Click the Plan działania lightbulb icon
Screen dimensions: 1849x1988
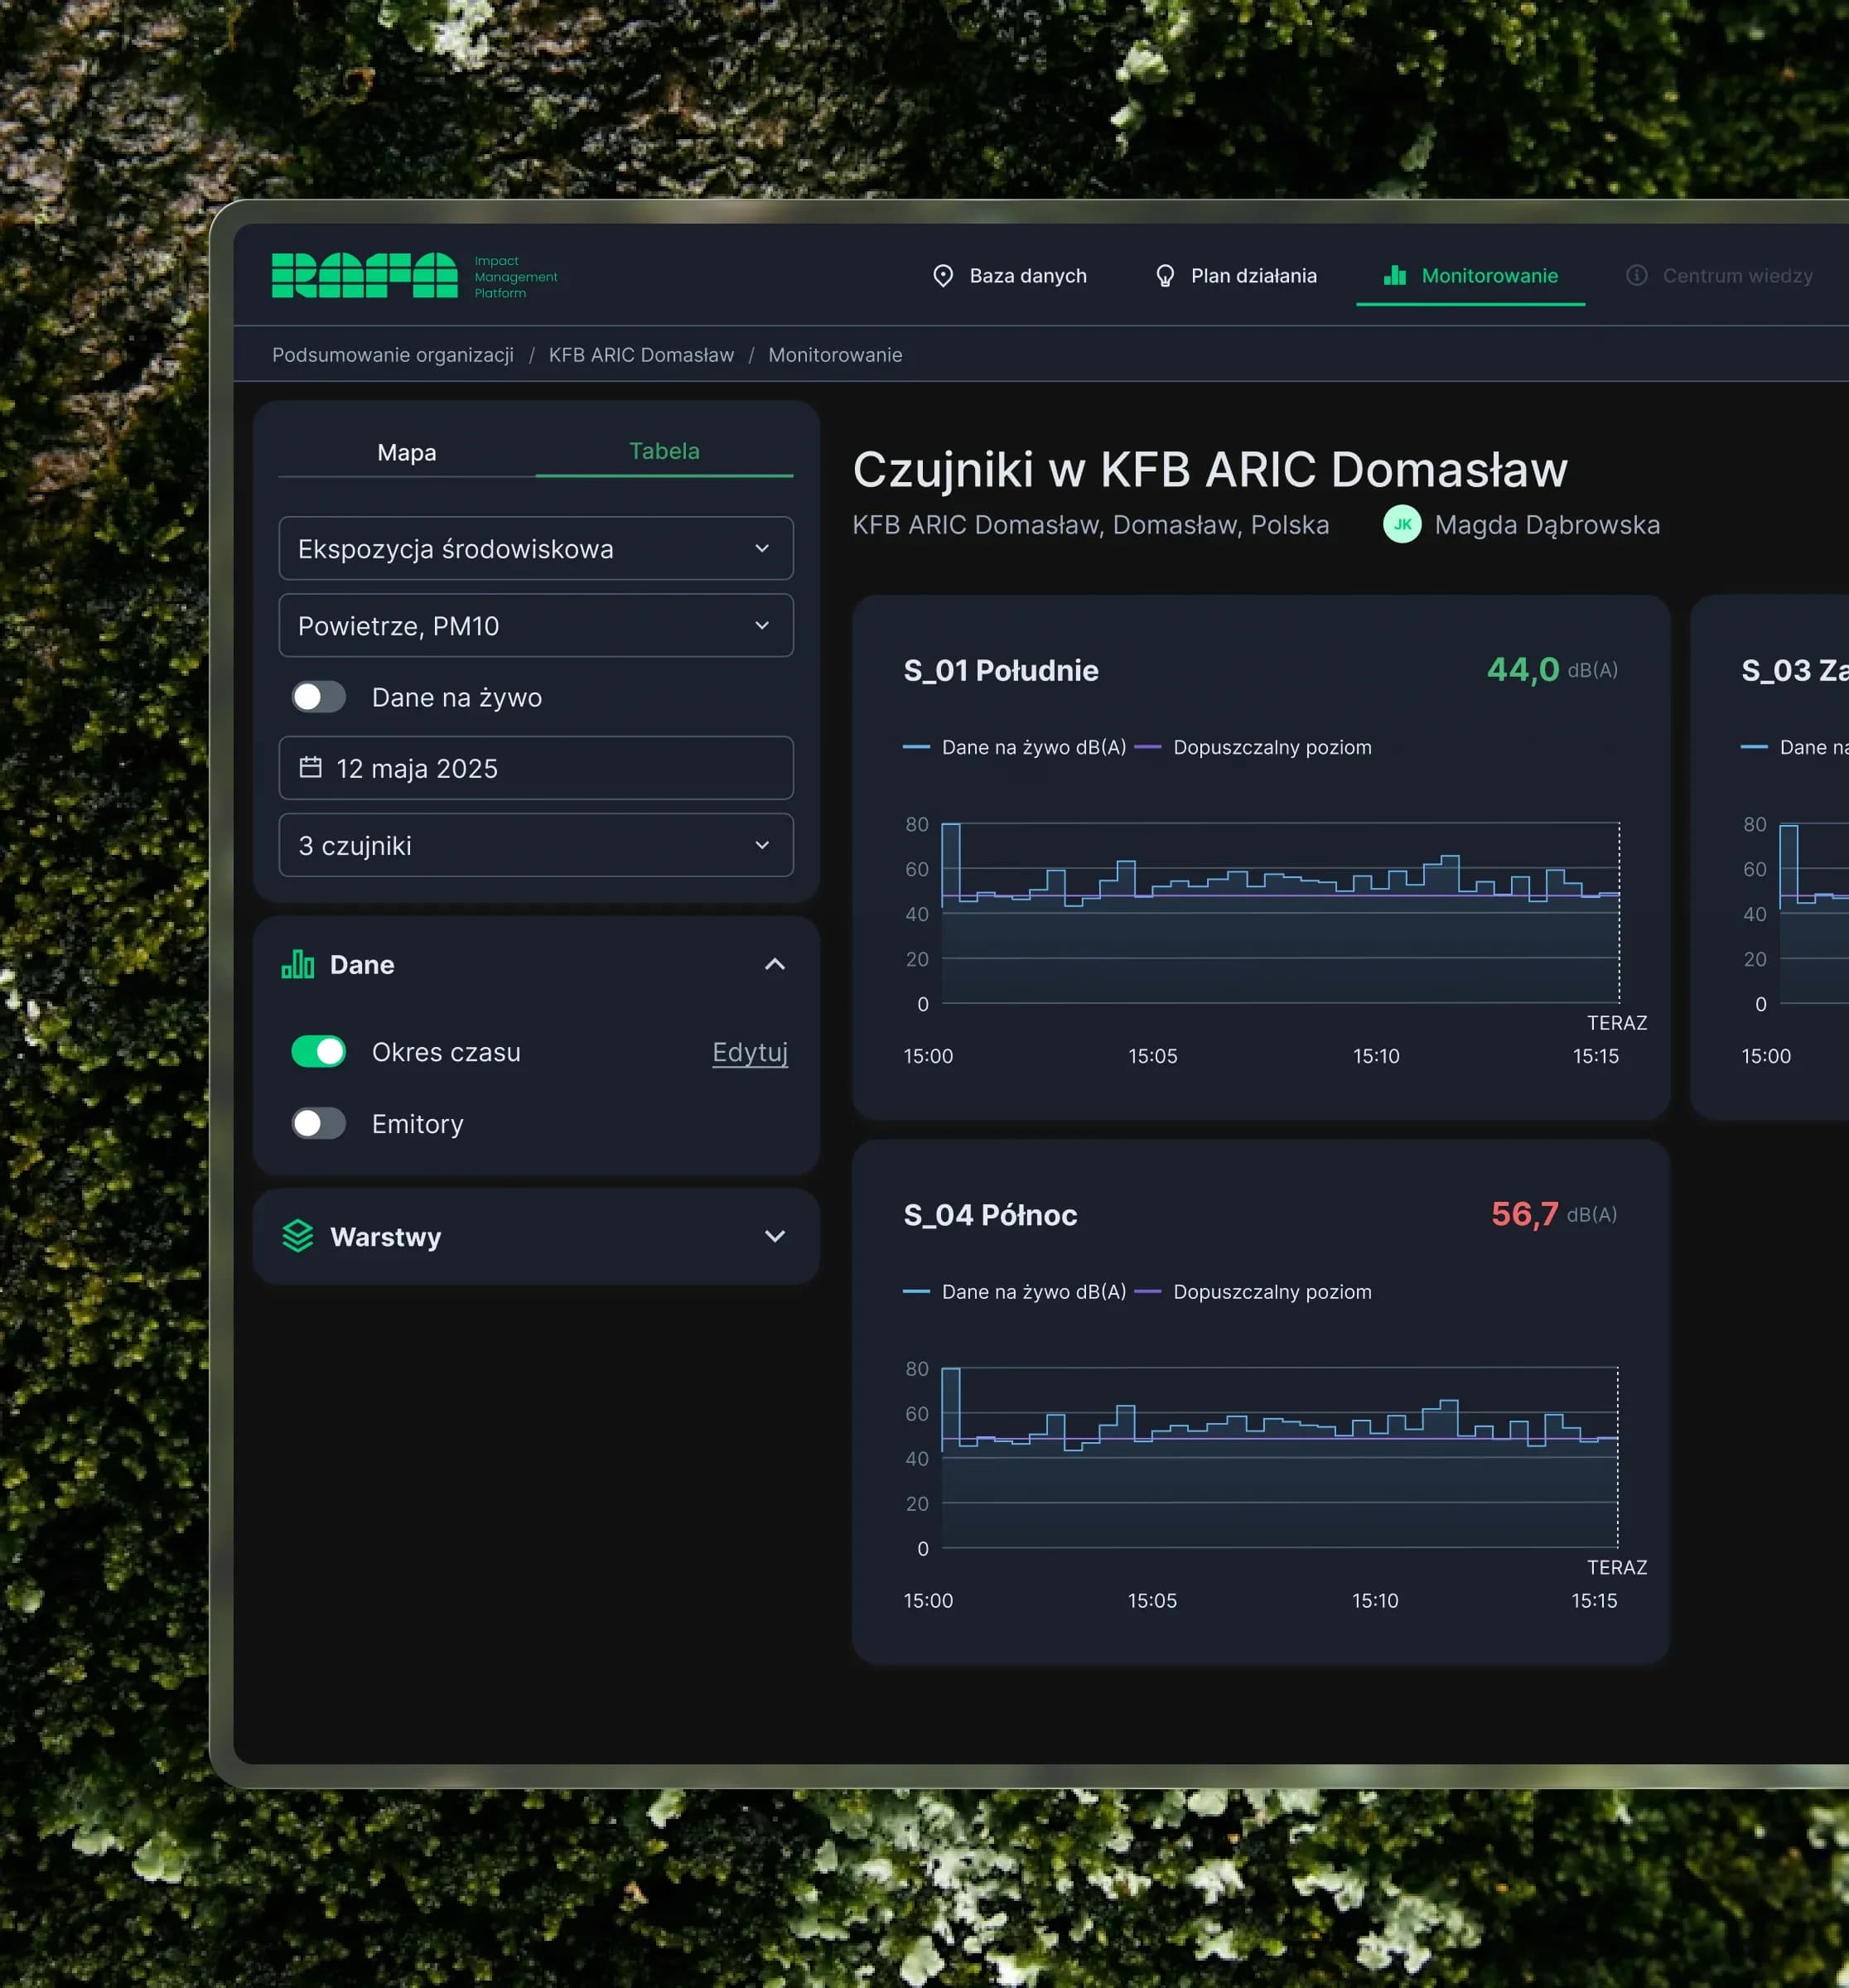(x=1164, y=276)
